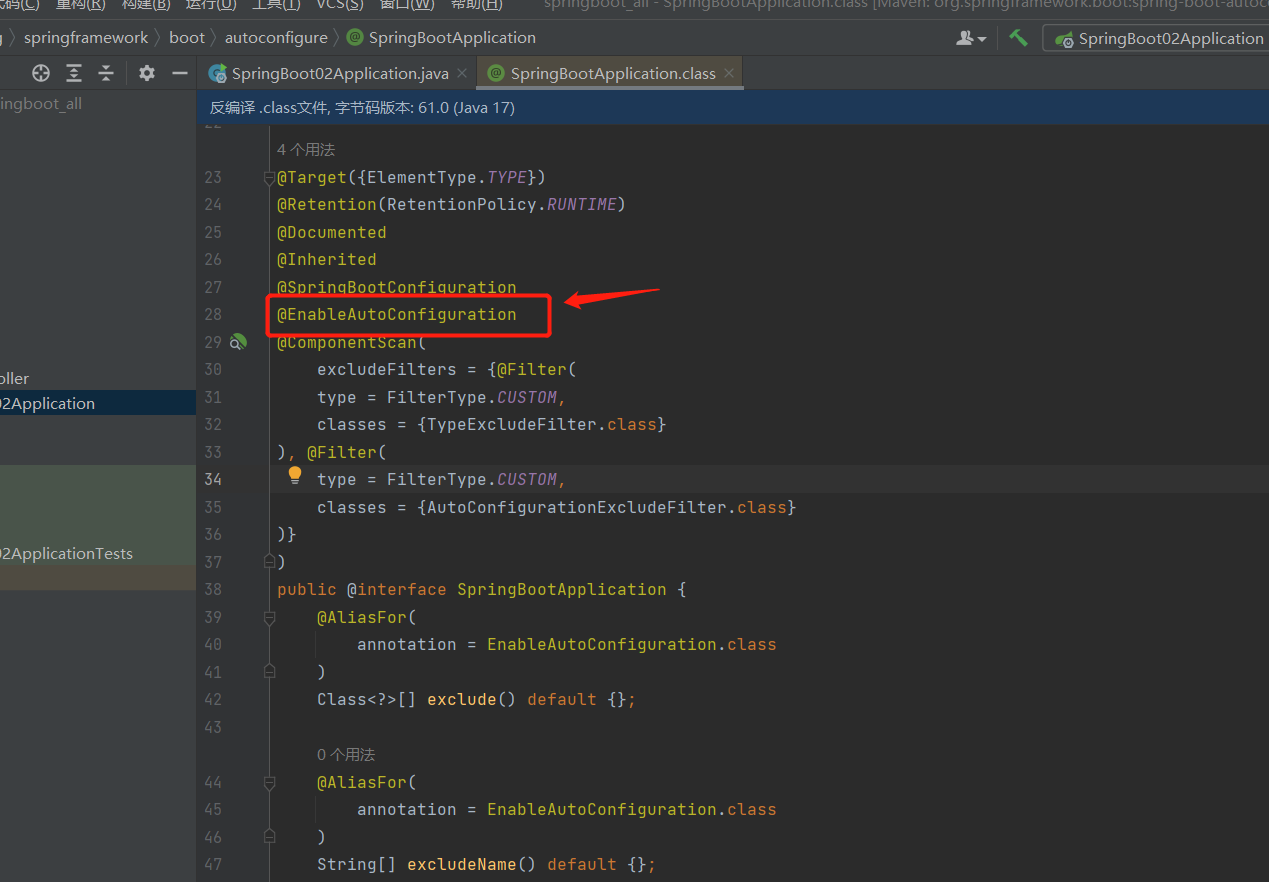Click the @Inherited annotation text

click(x=327, y=260)
